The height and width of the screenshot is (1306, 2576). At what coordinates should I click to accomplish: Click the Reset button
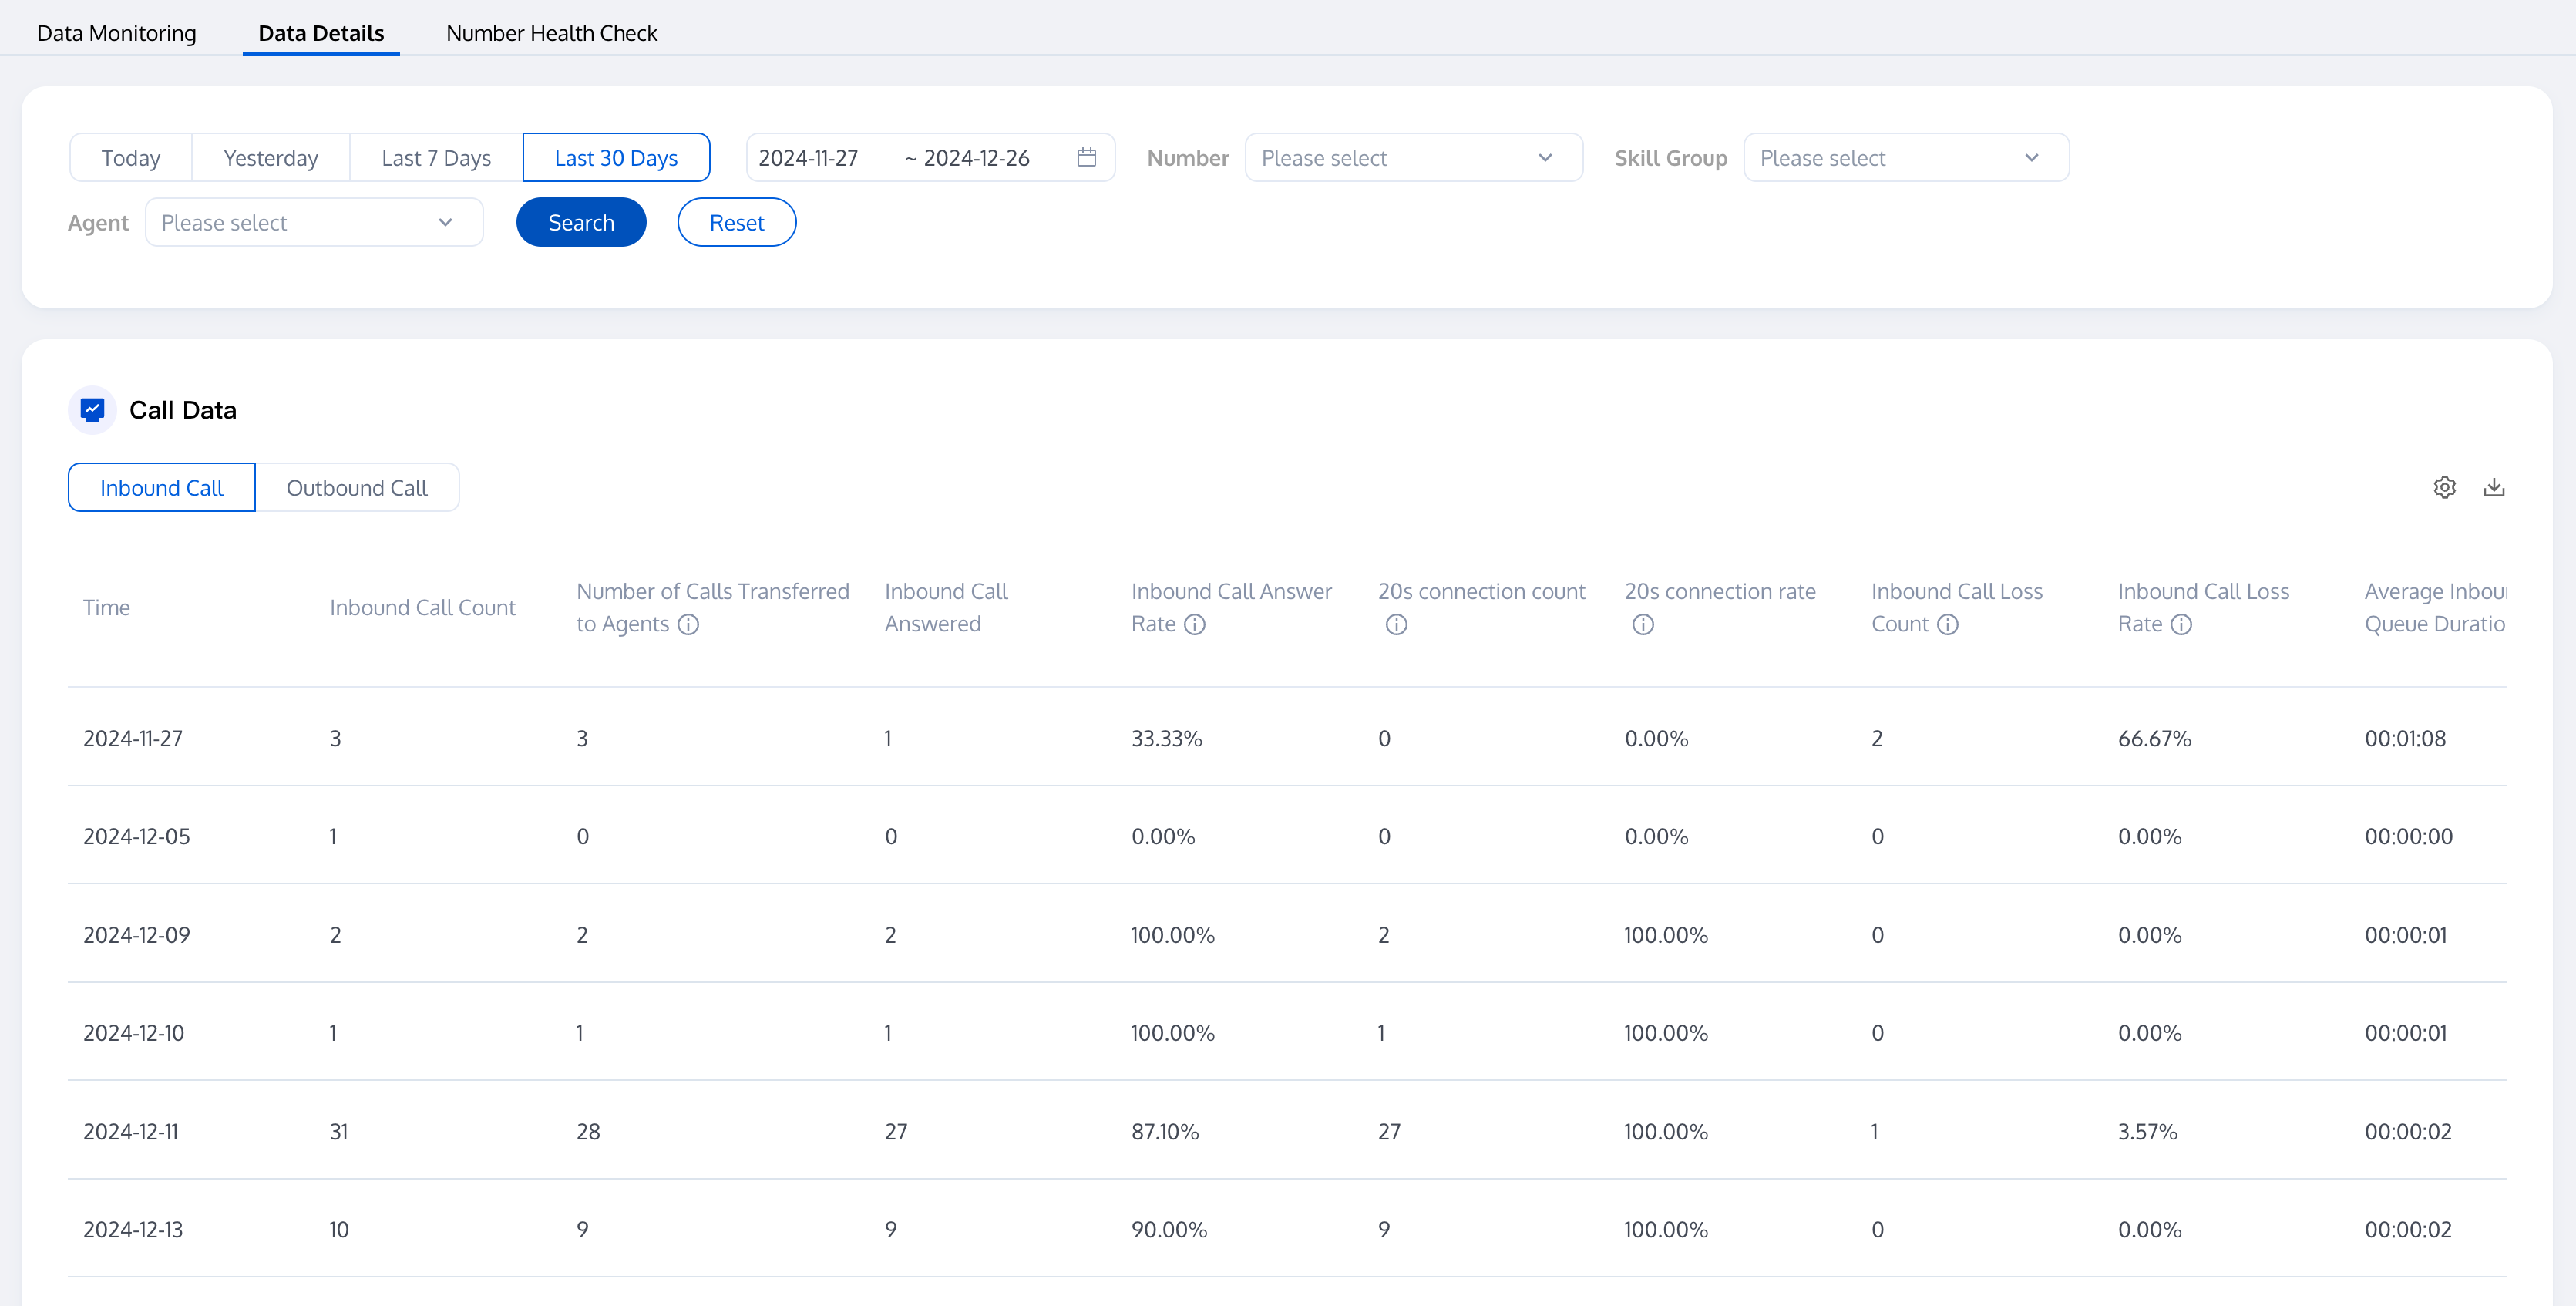click(x=736, y=222)
